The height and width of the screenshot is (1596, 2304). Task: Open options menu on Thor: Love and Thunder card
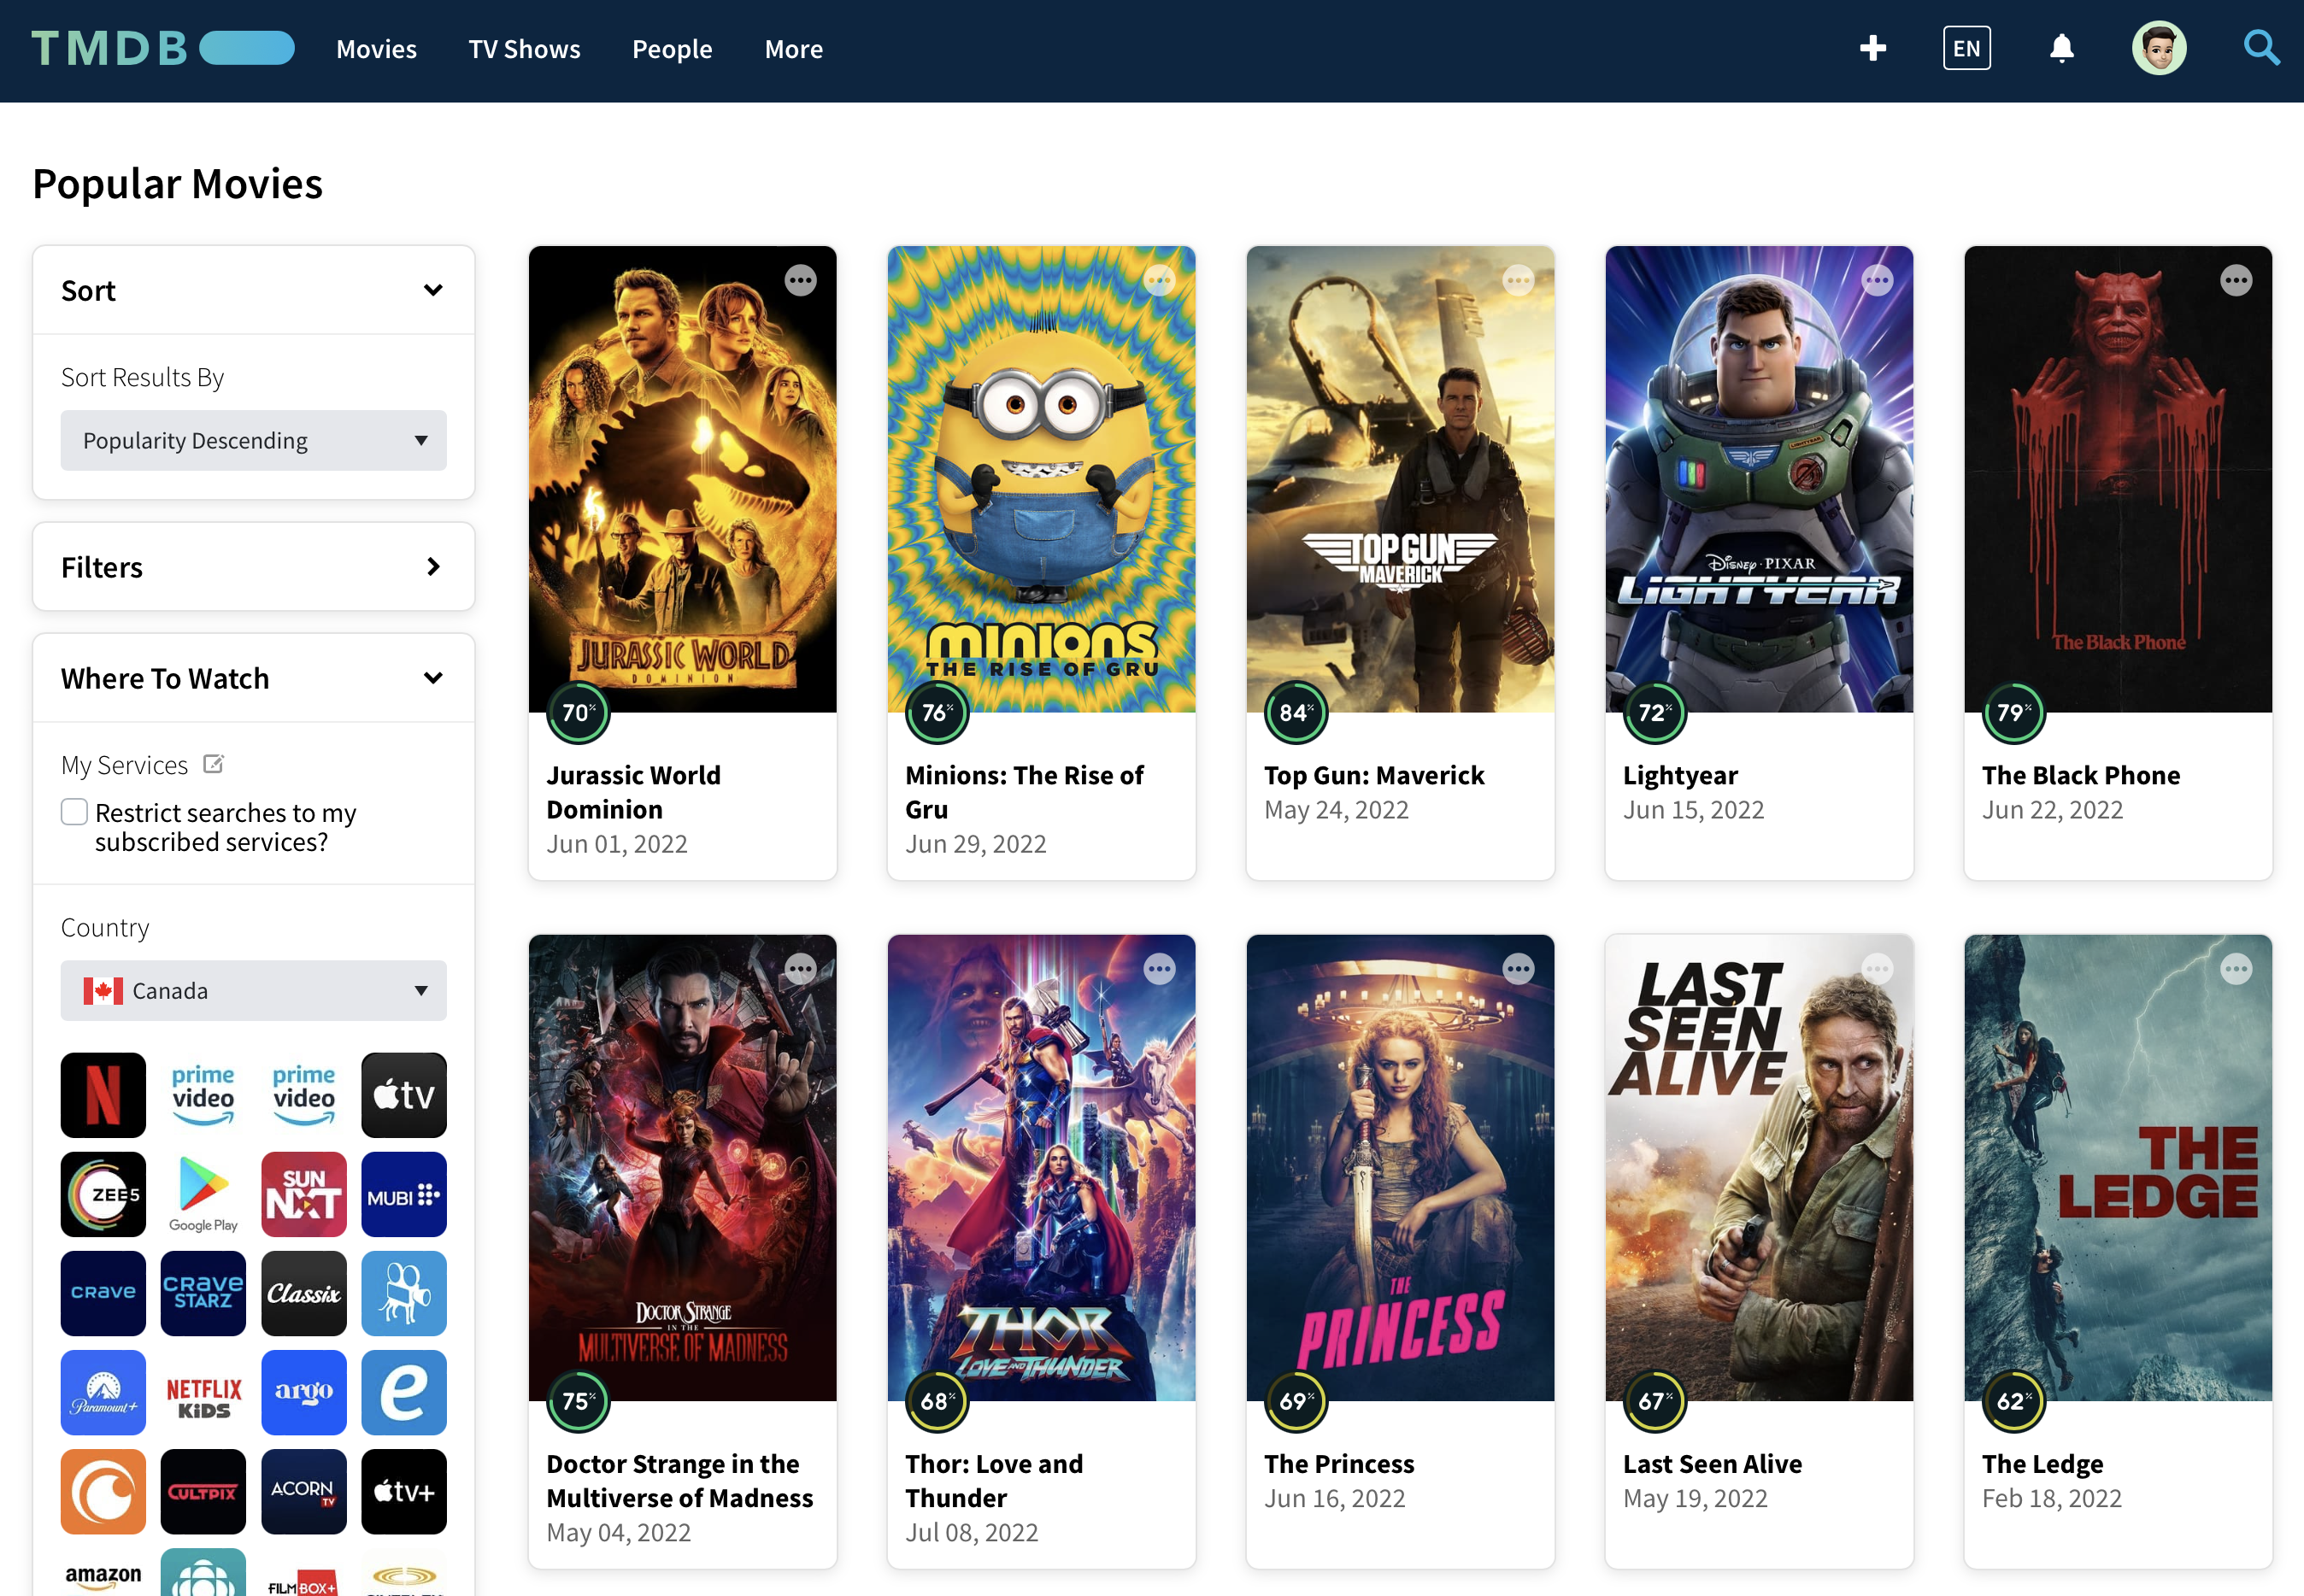click(x=1159, y=968)
